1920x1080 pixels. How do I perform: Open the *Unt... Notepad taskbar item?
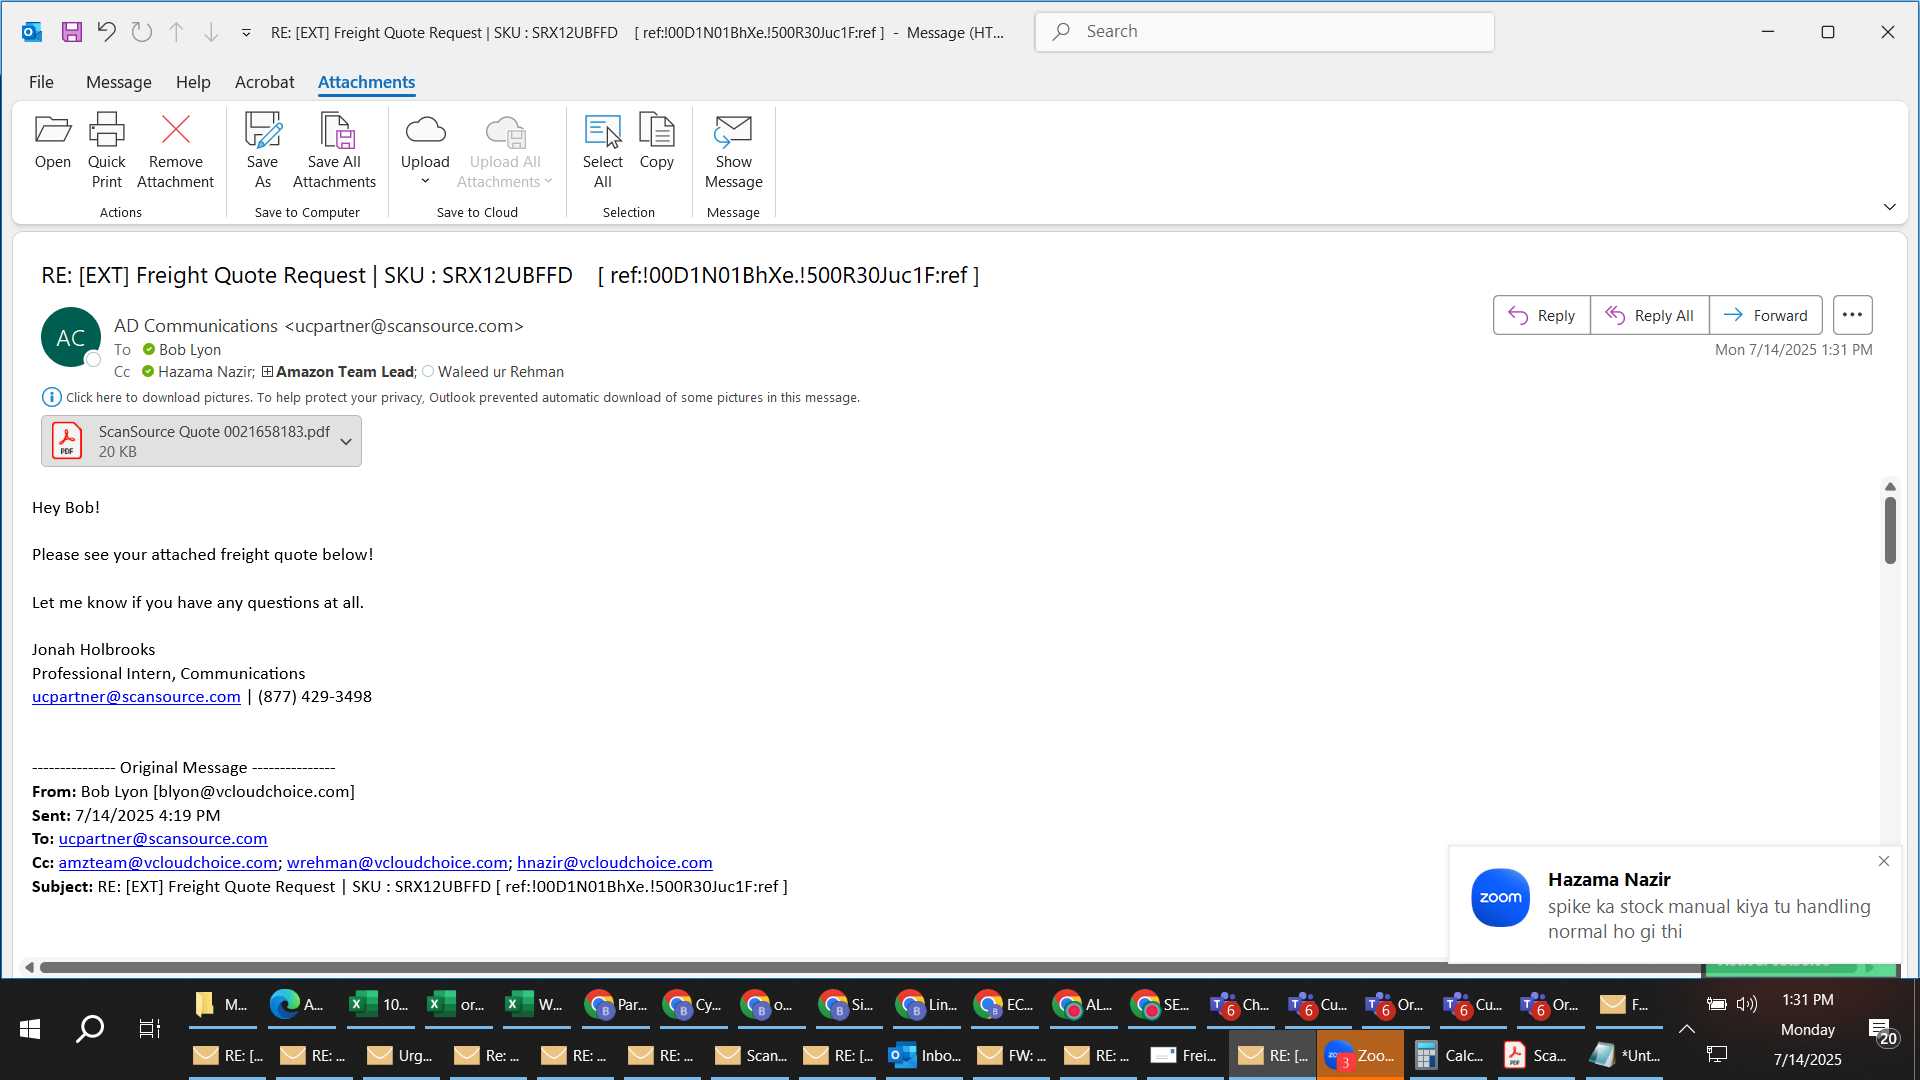[x=1624, y=1055]
